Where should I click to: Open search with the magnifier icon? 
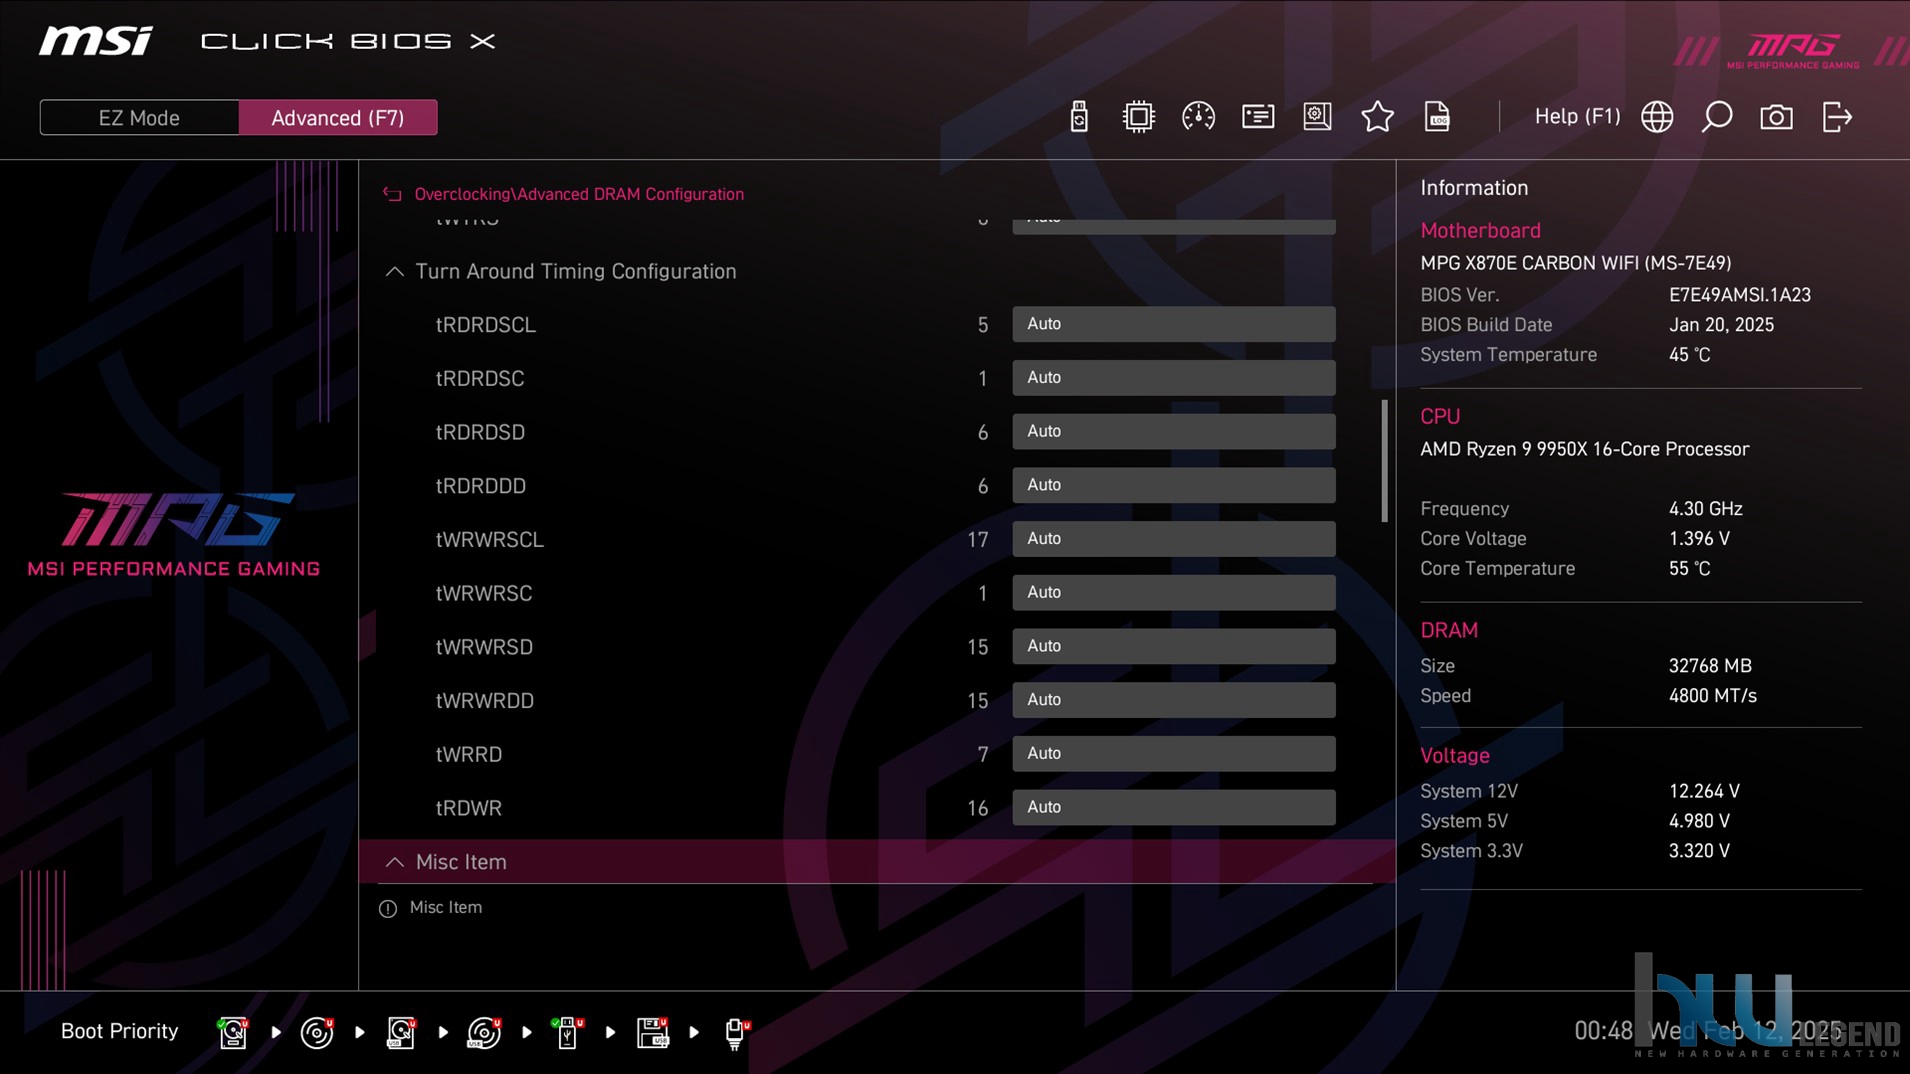tap(1717, 117)
